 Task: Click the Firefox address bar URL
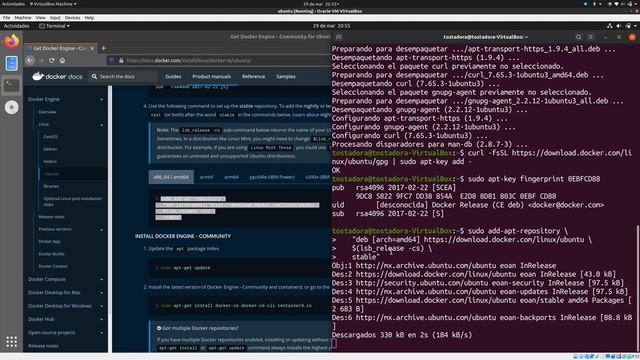coord(189,60)
